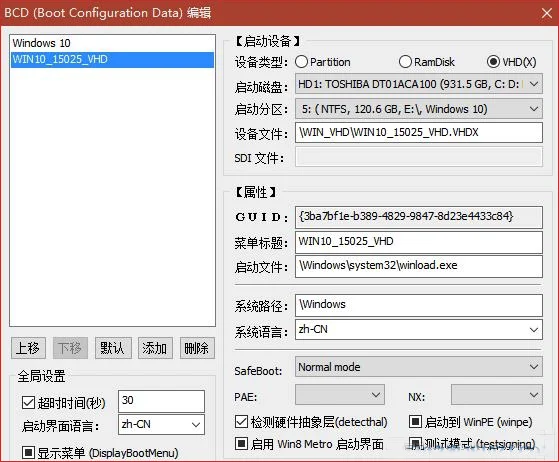Click the 删除 (delete) button
The width and height of the screenshot is (559, 462).
(197, 348)
